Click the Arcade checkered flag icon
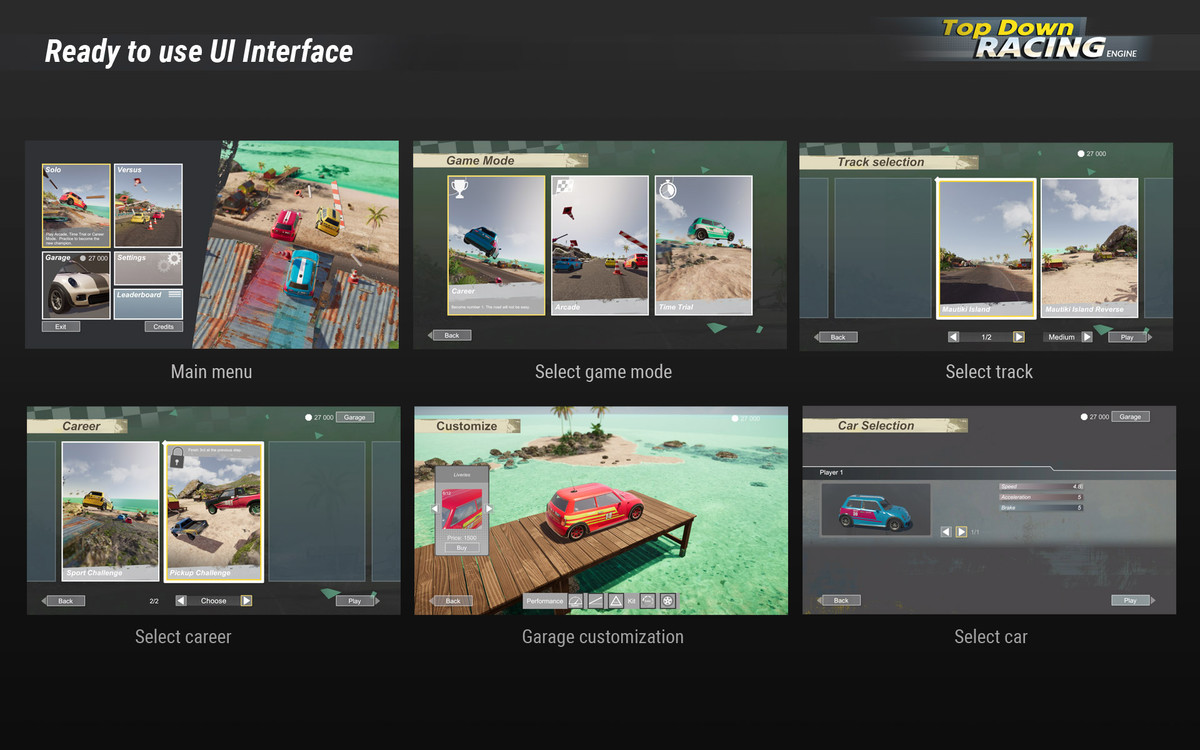 563,186
